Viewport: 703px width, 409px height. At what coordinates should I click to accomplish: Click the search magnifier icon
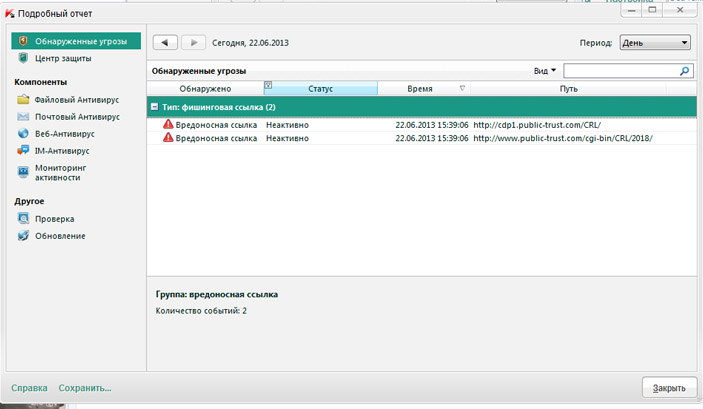pos(685,71)
